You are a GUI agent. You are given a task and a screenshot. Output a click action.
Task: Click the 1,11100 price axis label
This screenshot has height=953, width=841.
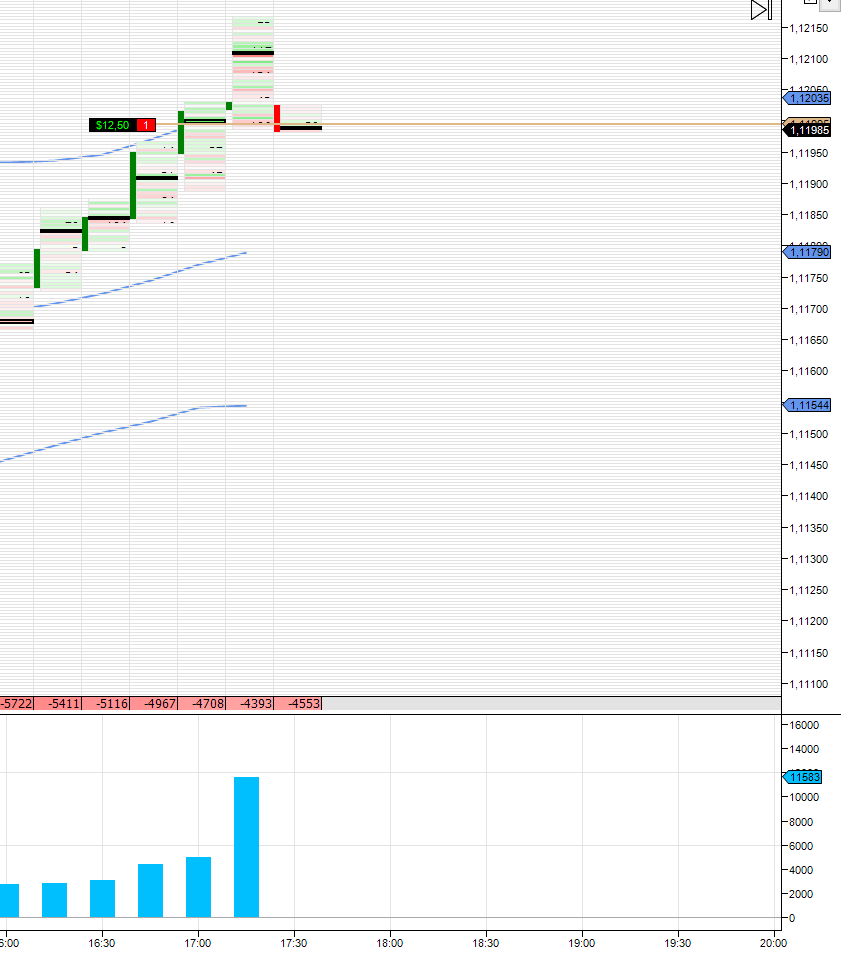809,684
